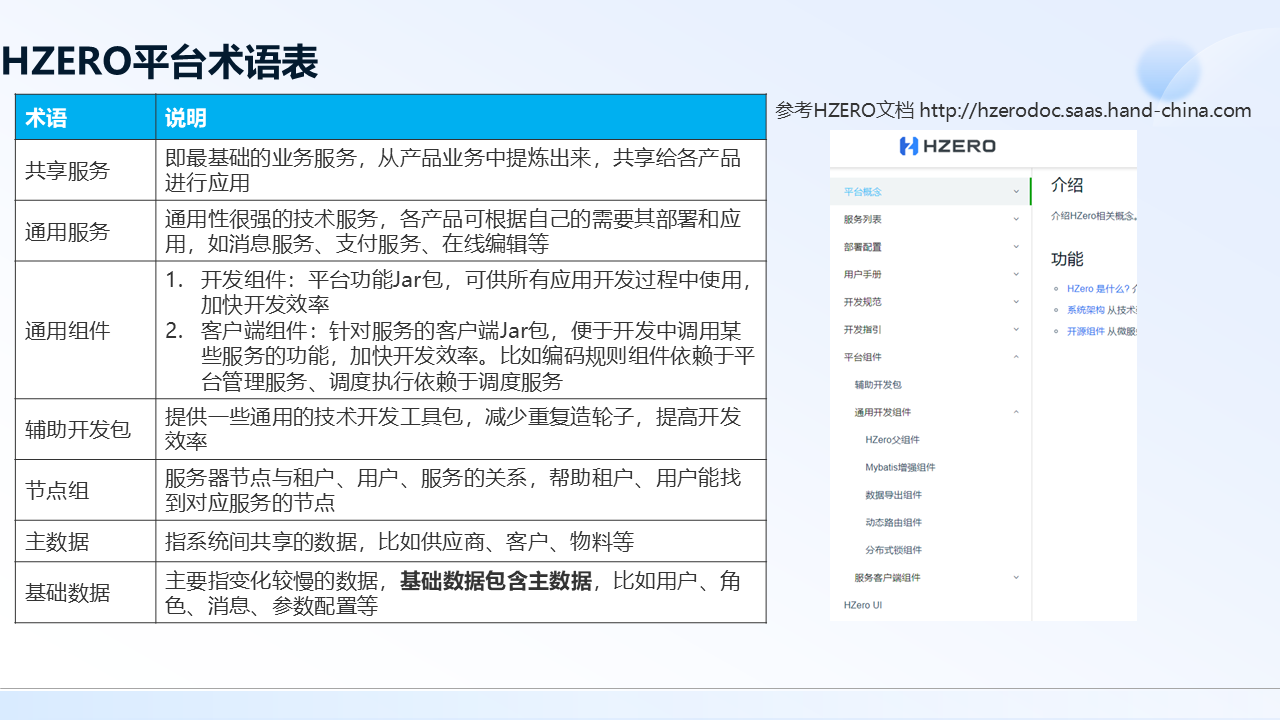Click the 辅助开发包 description cell
This screenshot has height=720, width=1280.
[461, 429]
